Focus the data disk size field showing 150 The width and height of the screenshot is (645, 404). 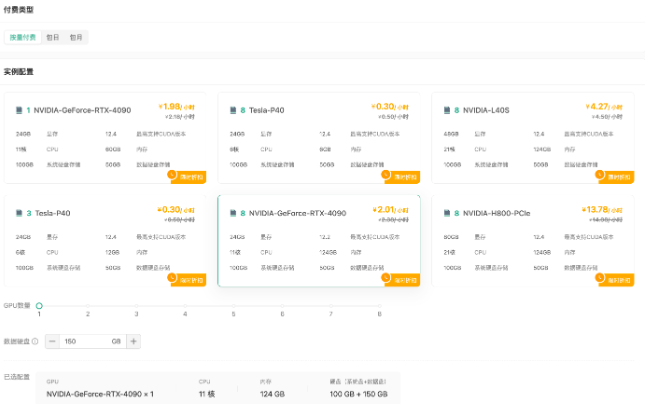(x=93, y=341)
